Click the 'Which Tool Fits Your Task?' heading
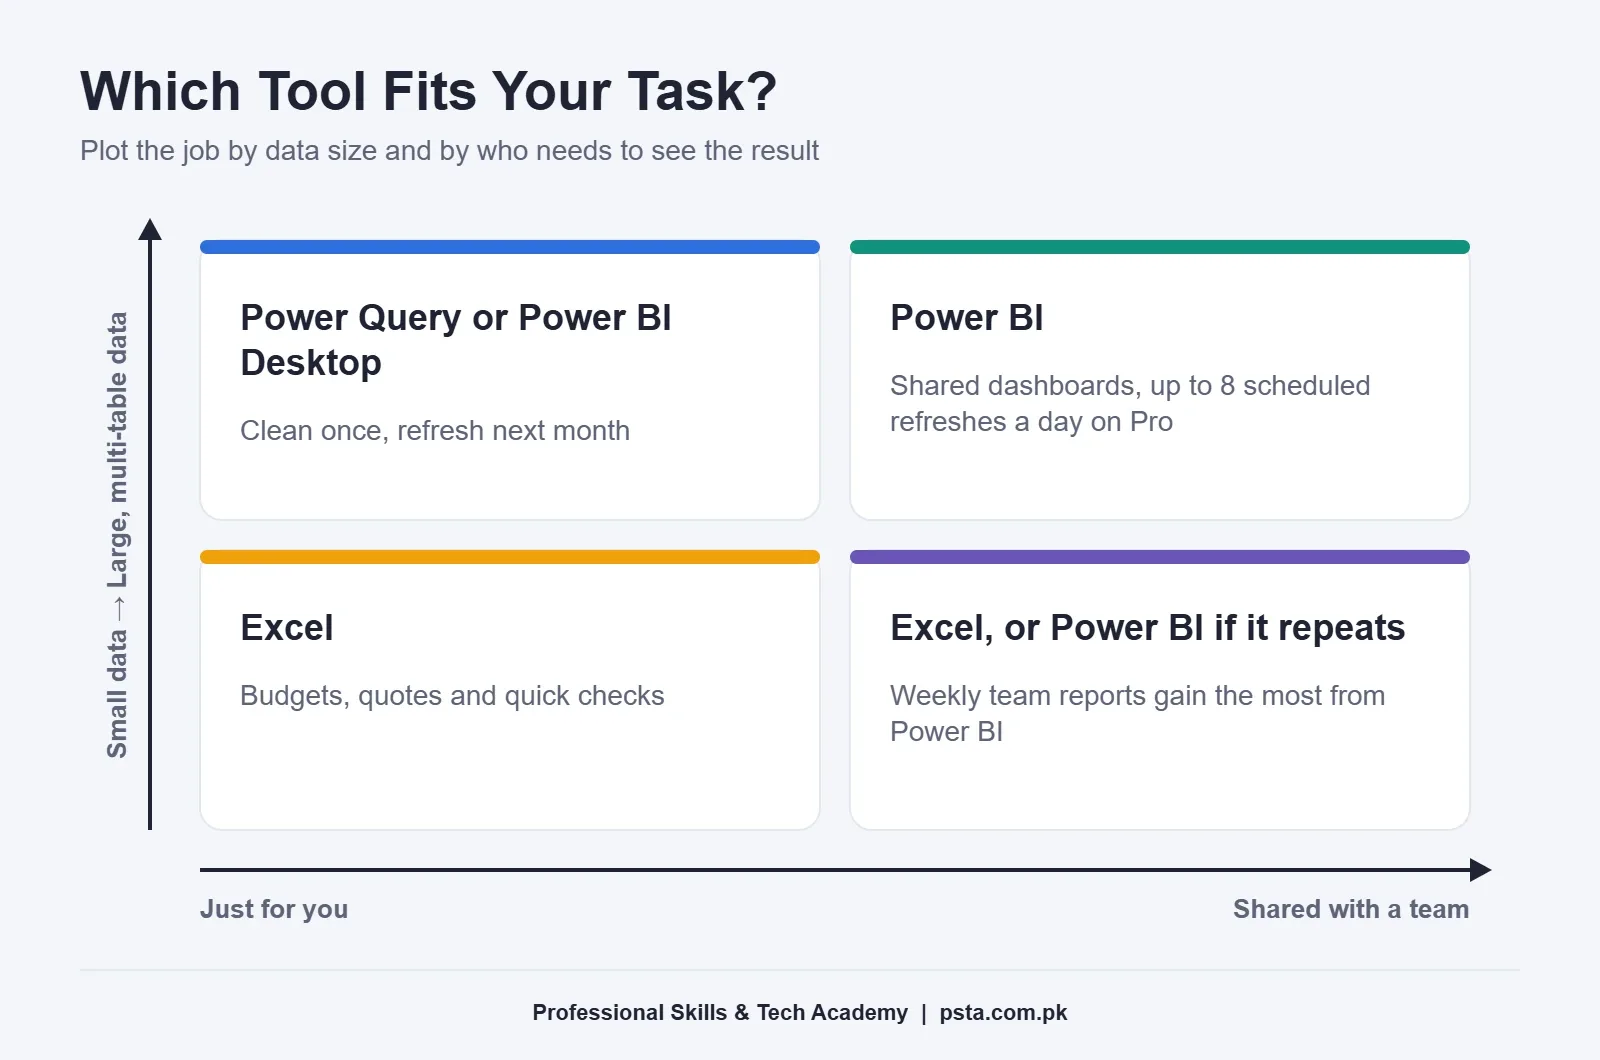The image size is (1600, 1060). (x=428, y=92)
